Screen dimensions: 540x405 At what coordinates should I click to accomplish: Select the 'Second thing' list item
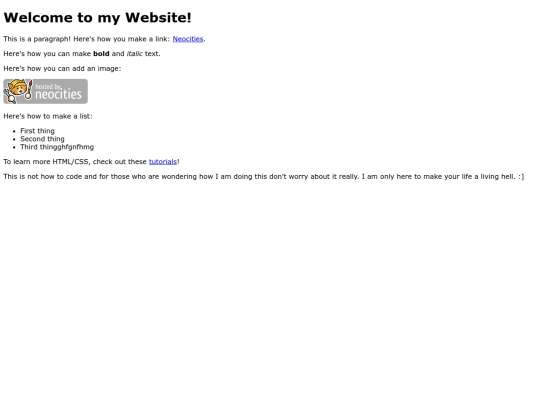click(x=42, y=139)
